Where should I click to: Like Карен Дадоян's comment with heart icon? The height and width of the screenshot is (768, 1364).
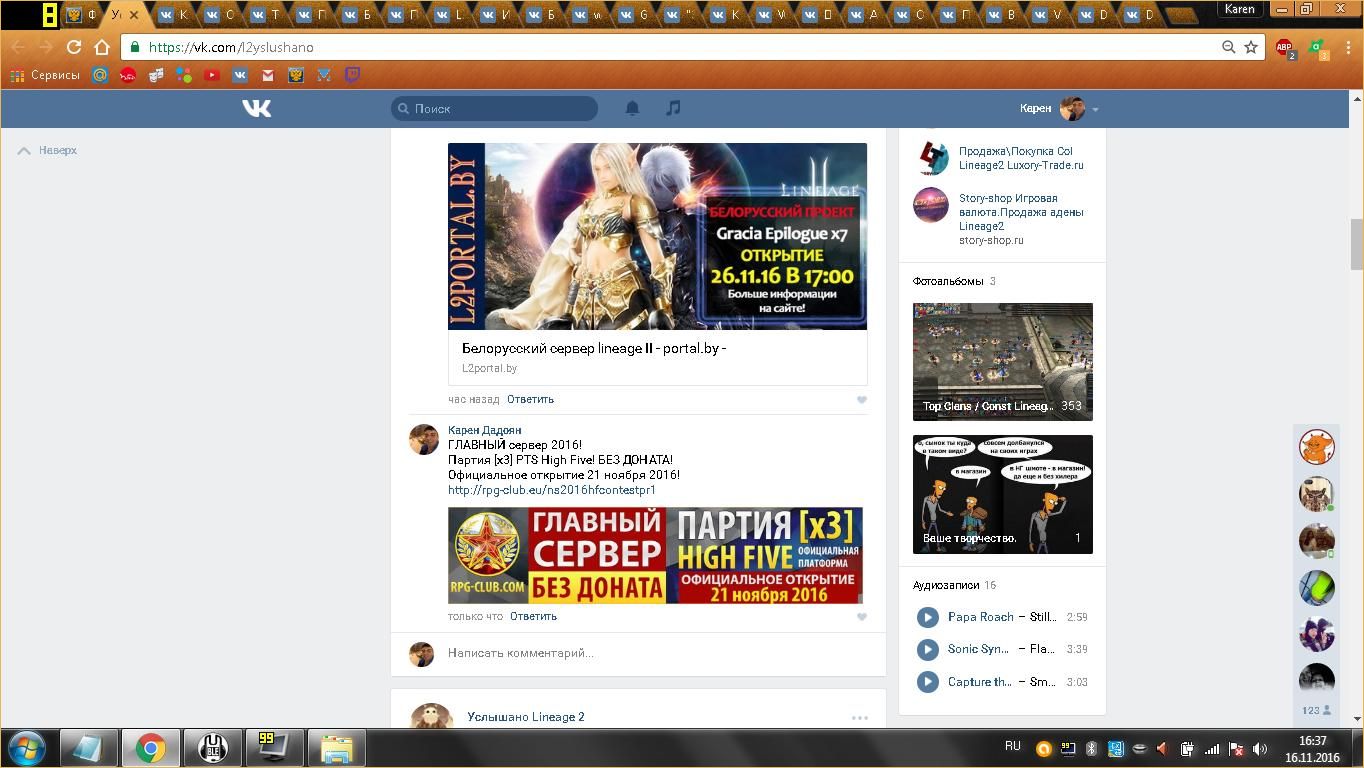coord(861,617)
